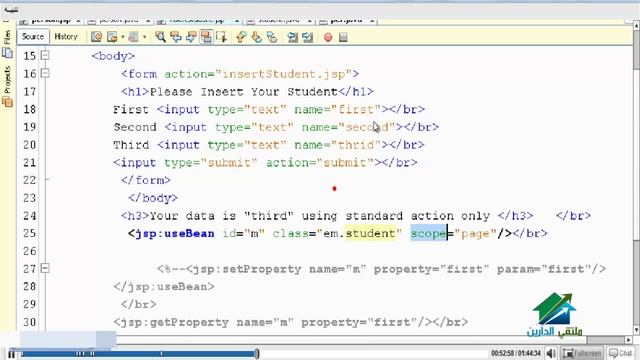Click Find Next Occurrence icon
Screen dimensions: 640x360
(x=191, y=37)
